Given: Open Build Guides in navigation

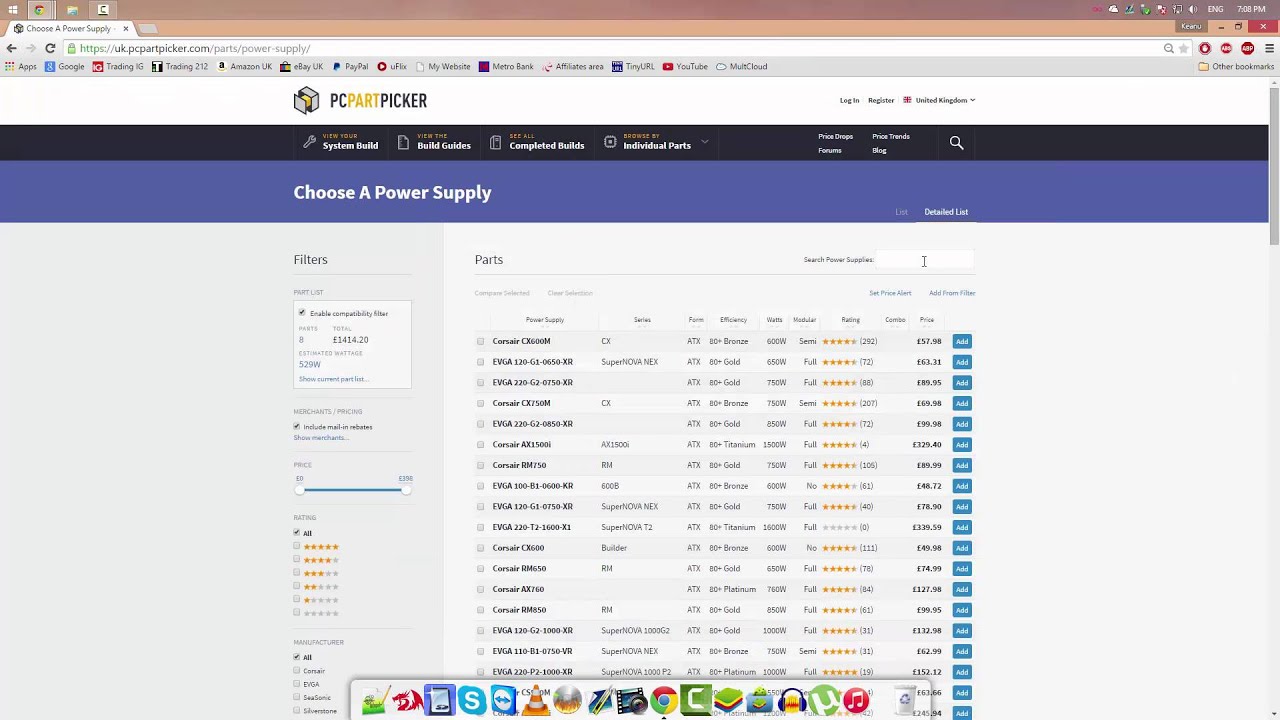Looking at the screenshot, I should pos(434,142).
